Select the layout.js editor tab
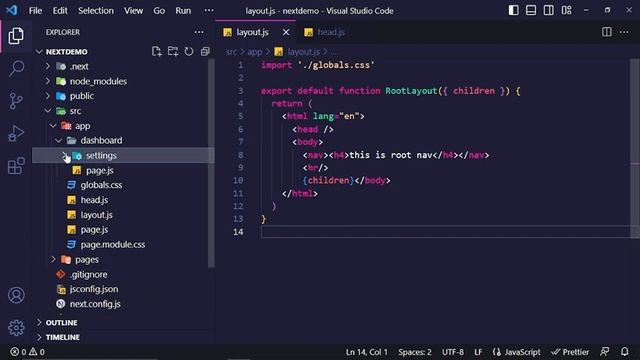The height and width of the screenshot is (360, 640). click(252, 32)
